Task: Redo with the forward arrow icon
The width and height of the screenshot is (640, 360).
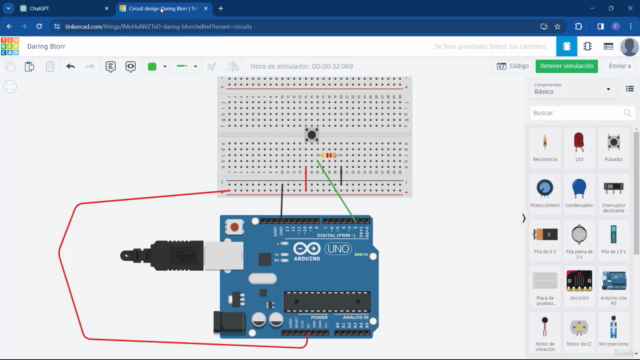Action: pyautogui.click(x=90, y=66)
